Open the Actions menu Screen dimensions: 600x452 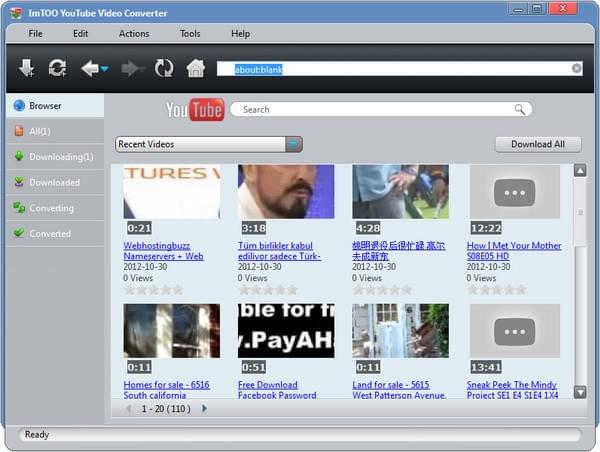[x=134, y=34]
